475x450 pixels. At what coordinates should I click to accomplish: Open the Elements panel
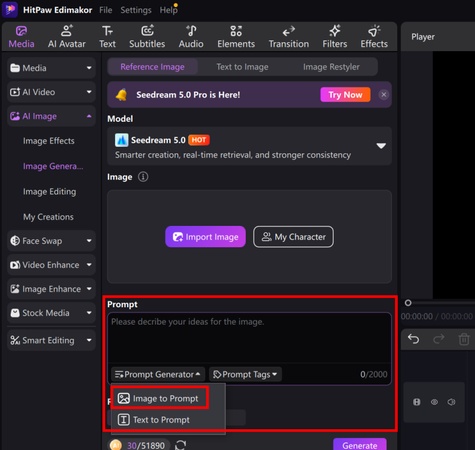pyautogui.click(x=236, y=37)
